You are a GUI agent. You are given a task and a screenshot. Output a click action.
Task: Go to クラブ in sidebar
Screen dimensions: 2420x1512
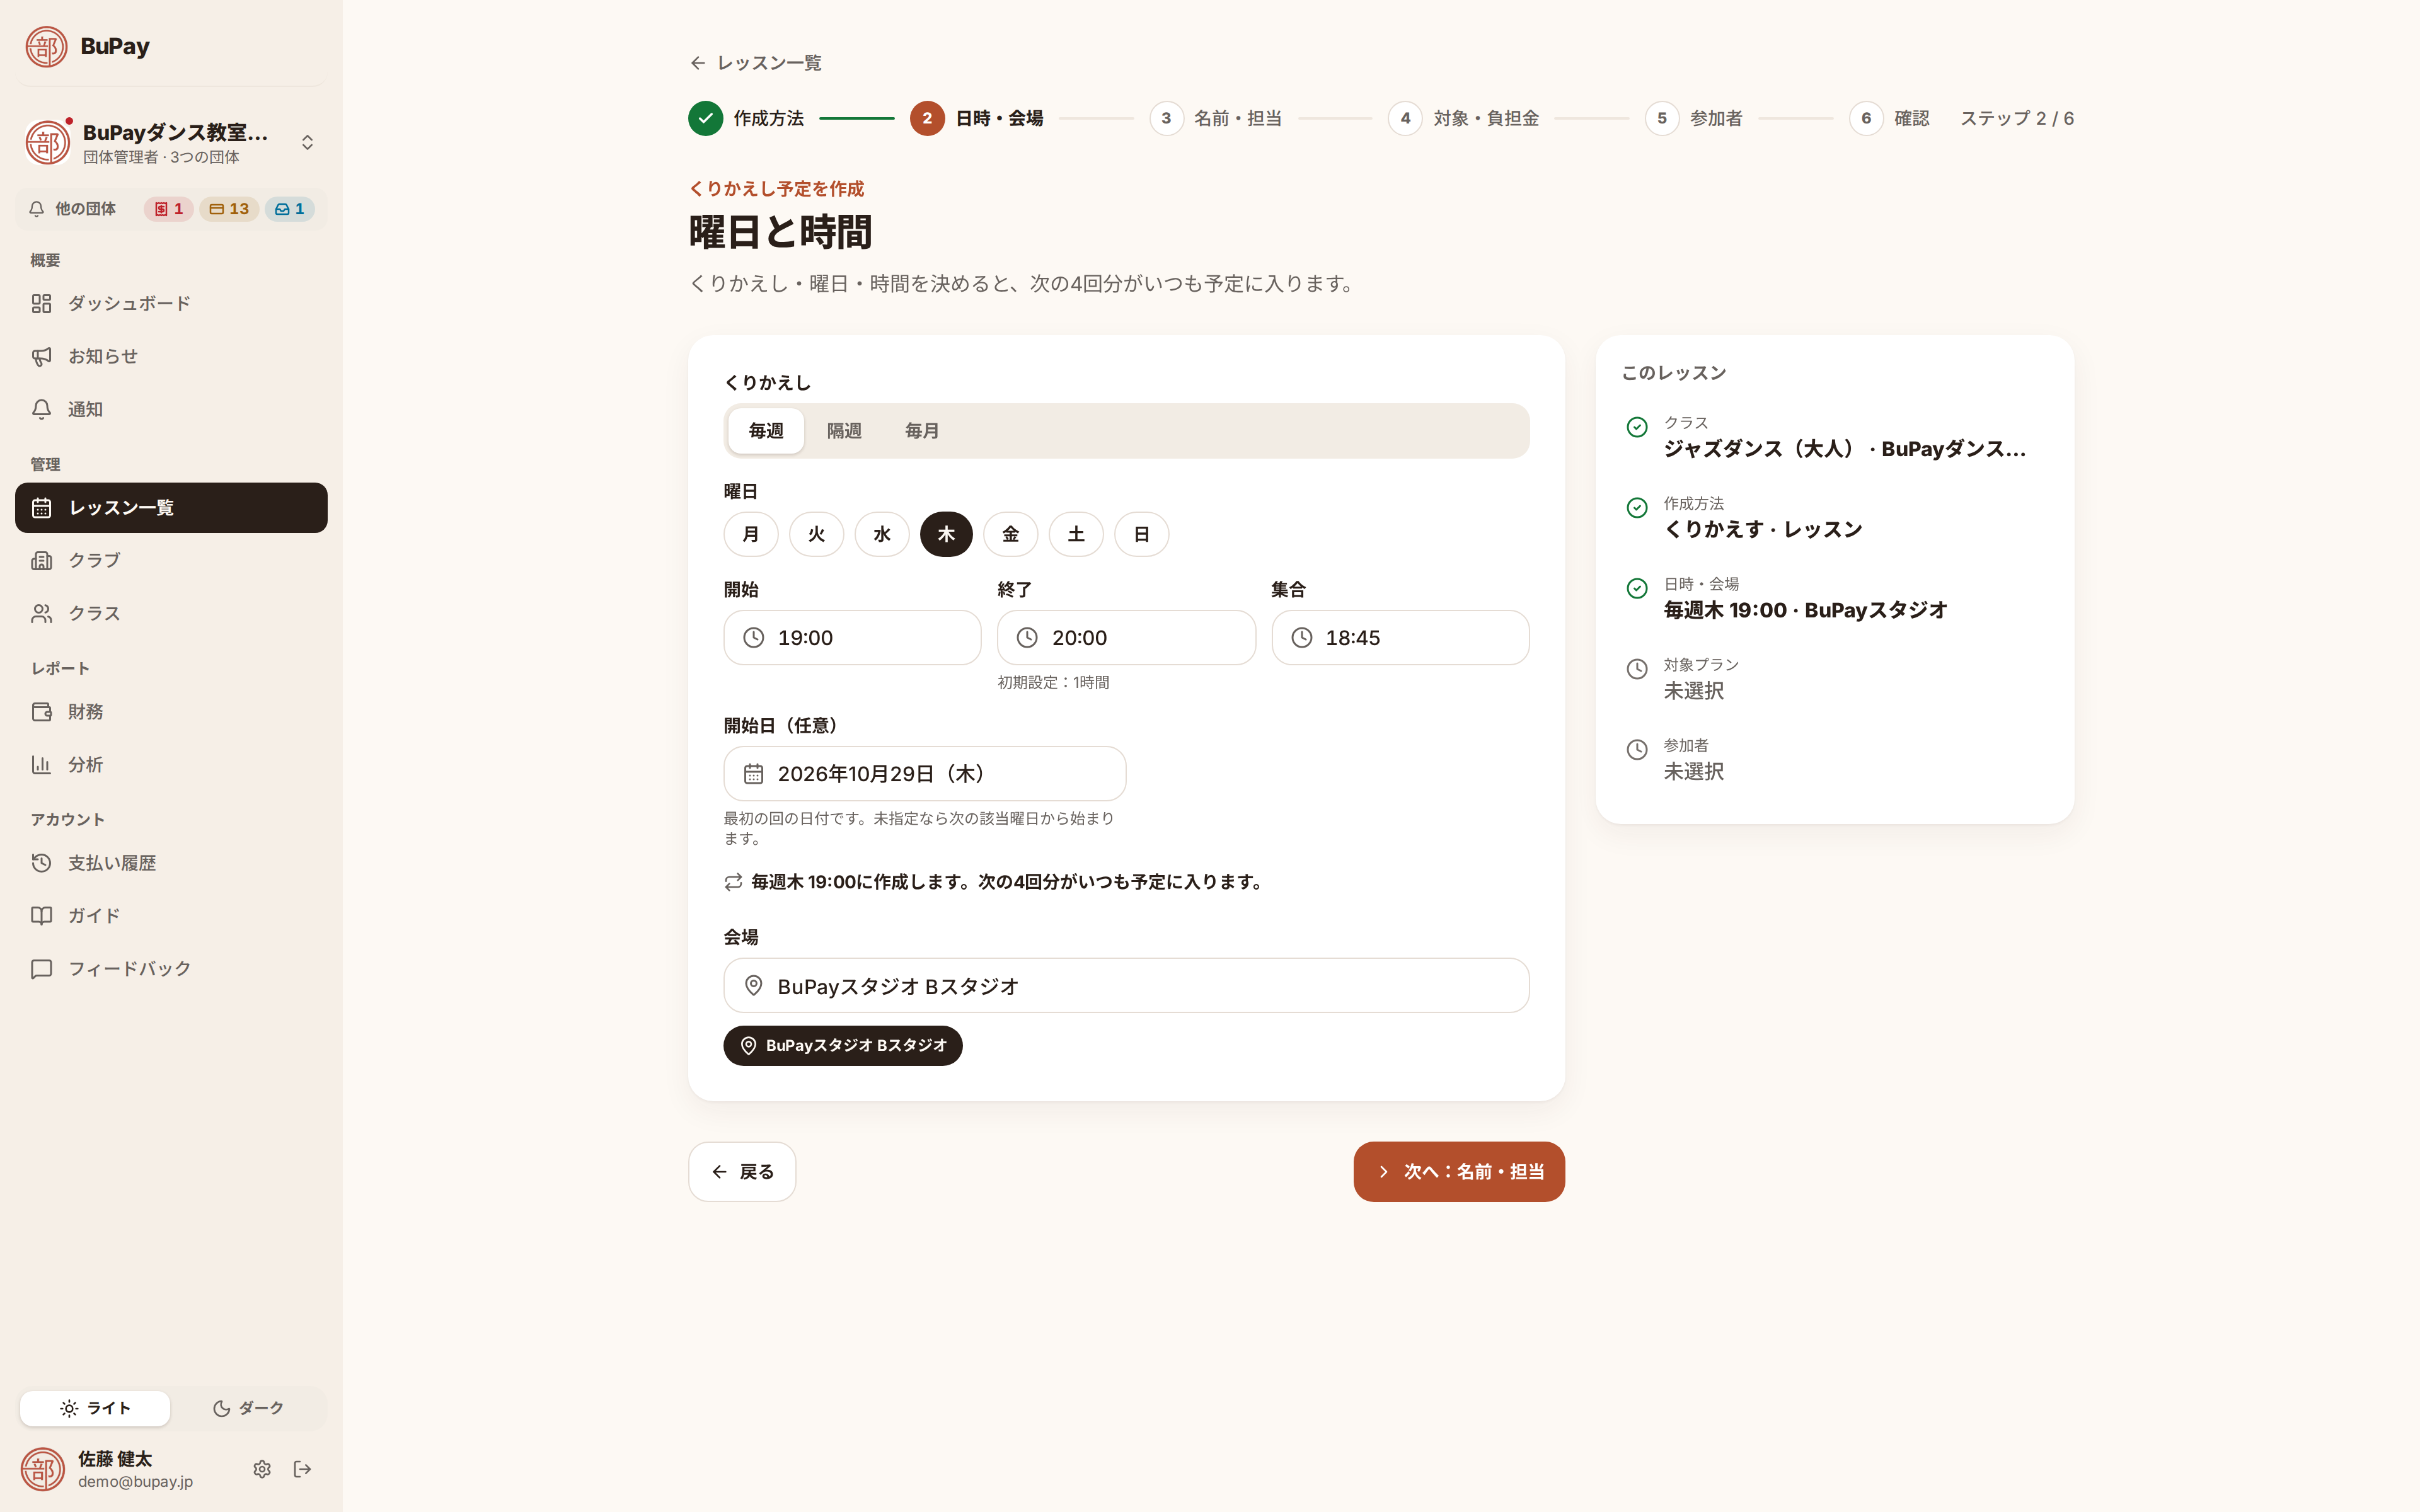(171, 560)
